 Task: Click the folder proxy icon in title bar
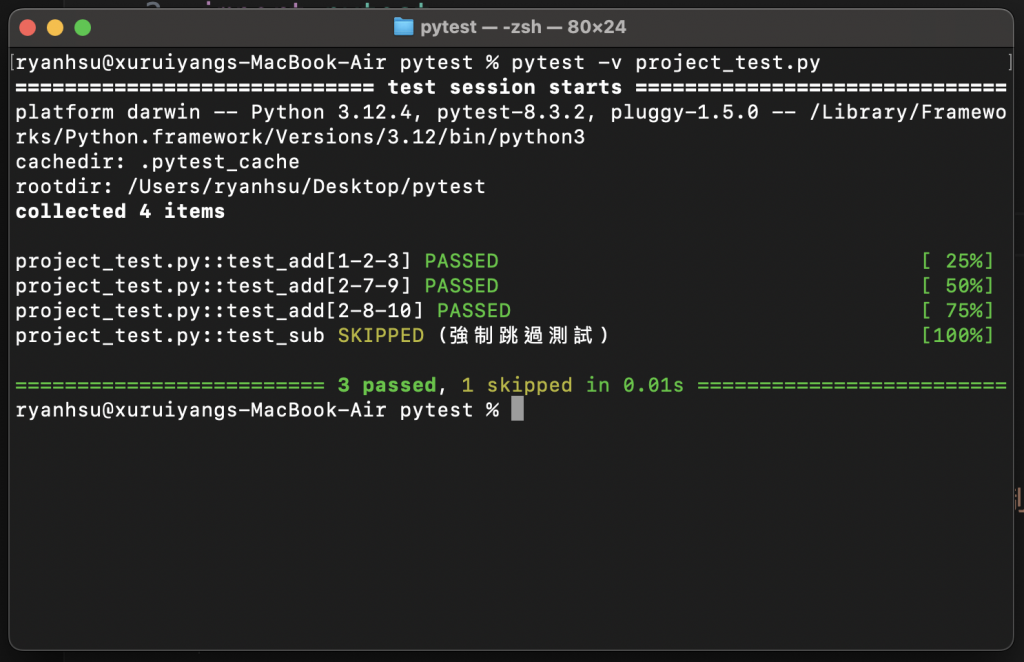tap(403, 27)
